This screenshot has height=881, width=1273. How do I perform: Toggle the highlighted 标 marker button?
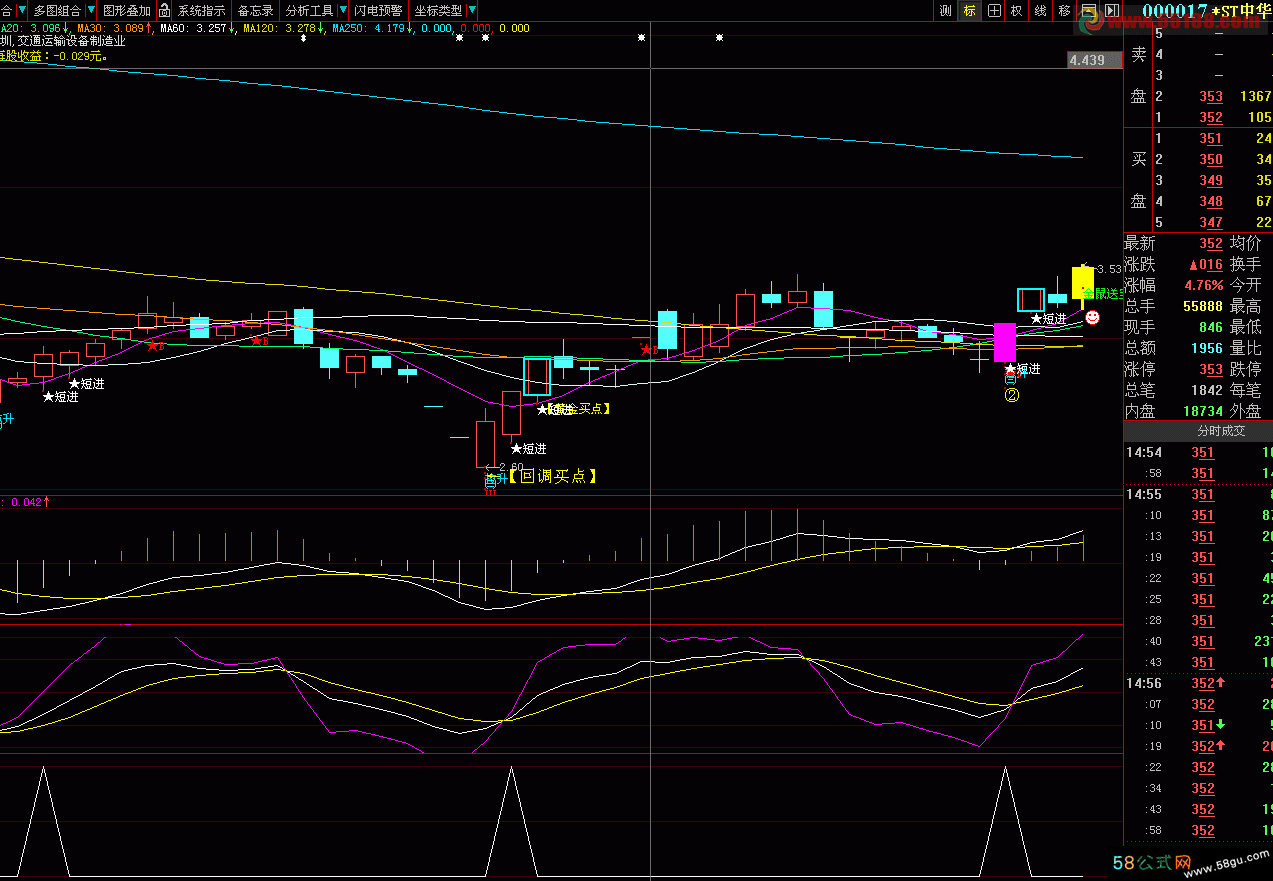[969, 10]
